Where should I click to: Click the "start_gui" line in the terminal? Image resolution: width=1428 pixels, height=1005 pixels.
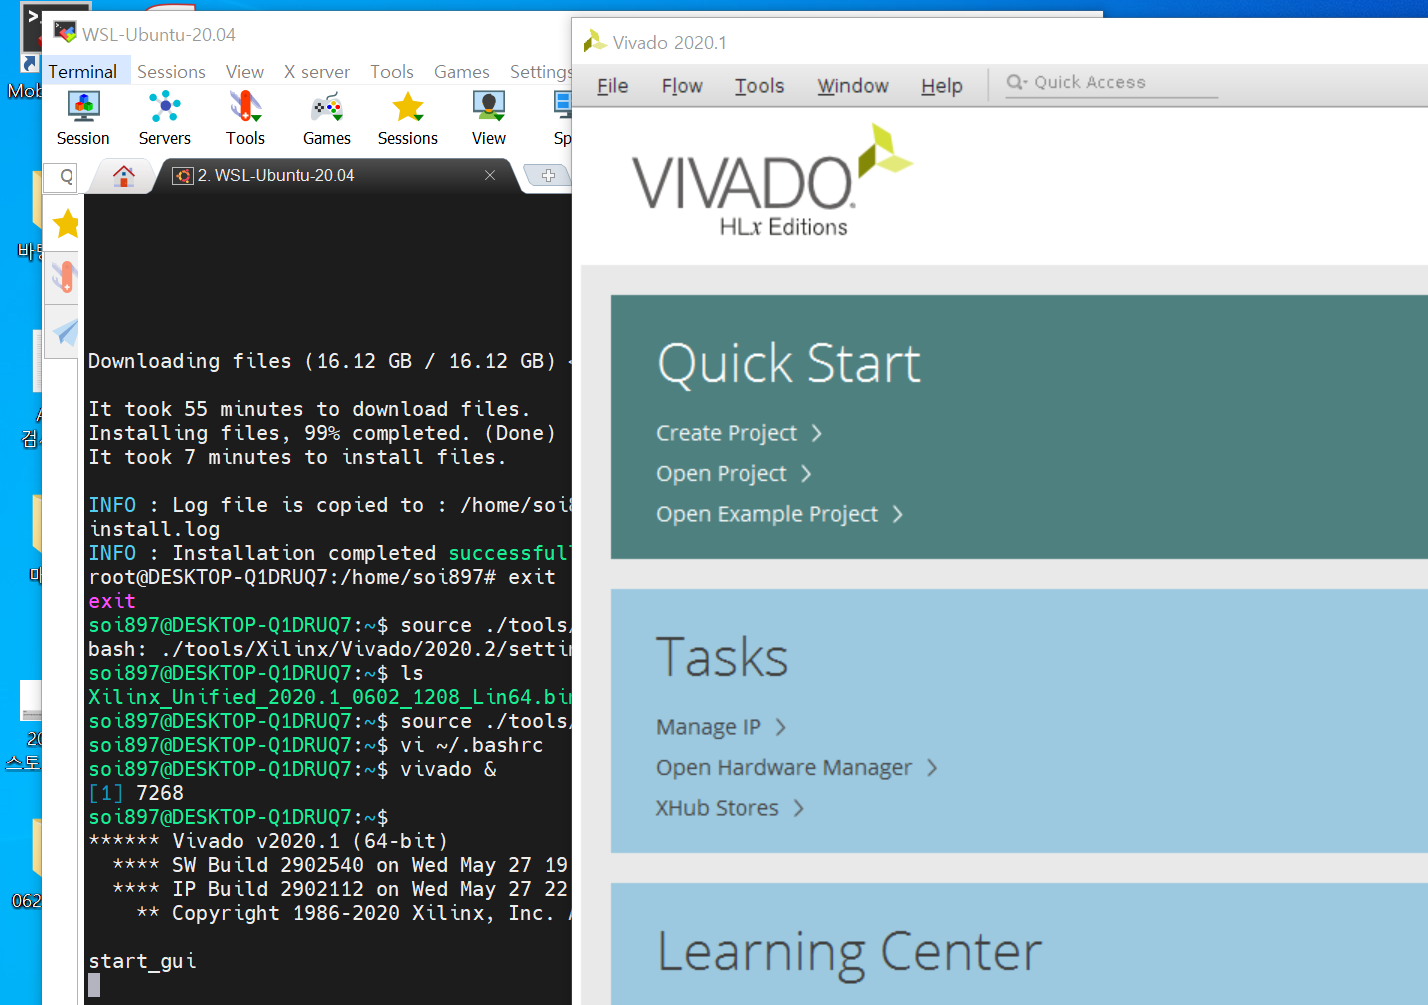[142, 961]
